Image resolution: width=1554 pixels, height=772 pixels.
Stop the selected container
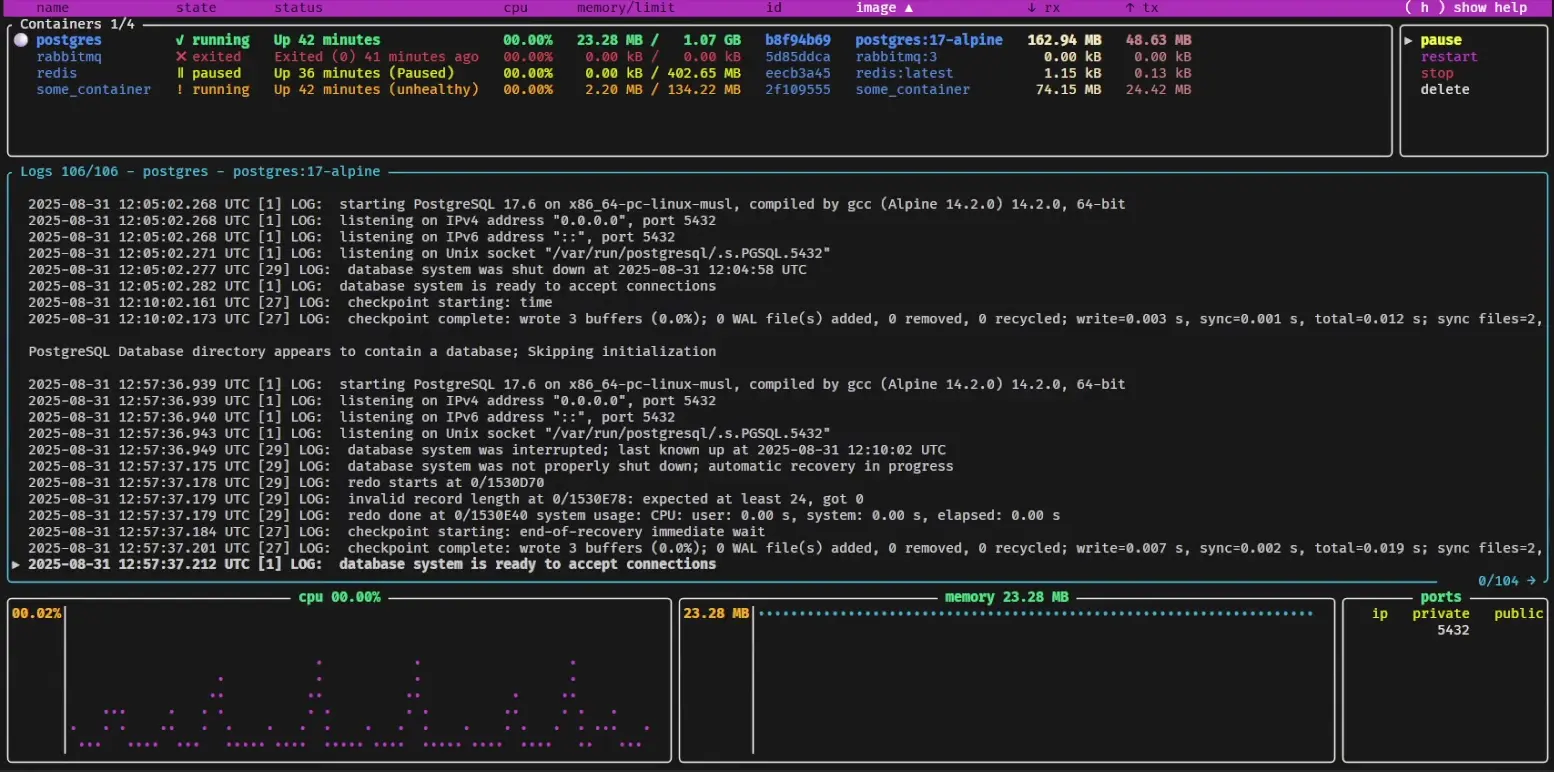click(1437, 73)
